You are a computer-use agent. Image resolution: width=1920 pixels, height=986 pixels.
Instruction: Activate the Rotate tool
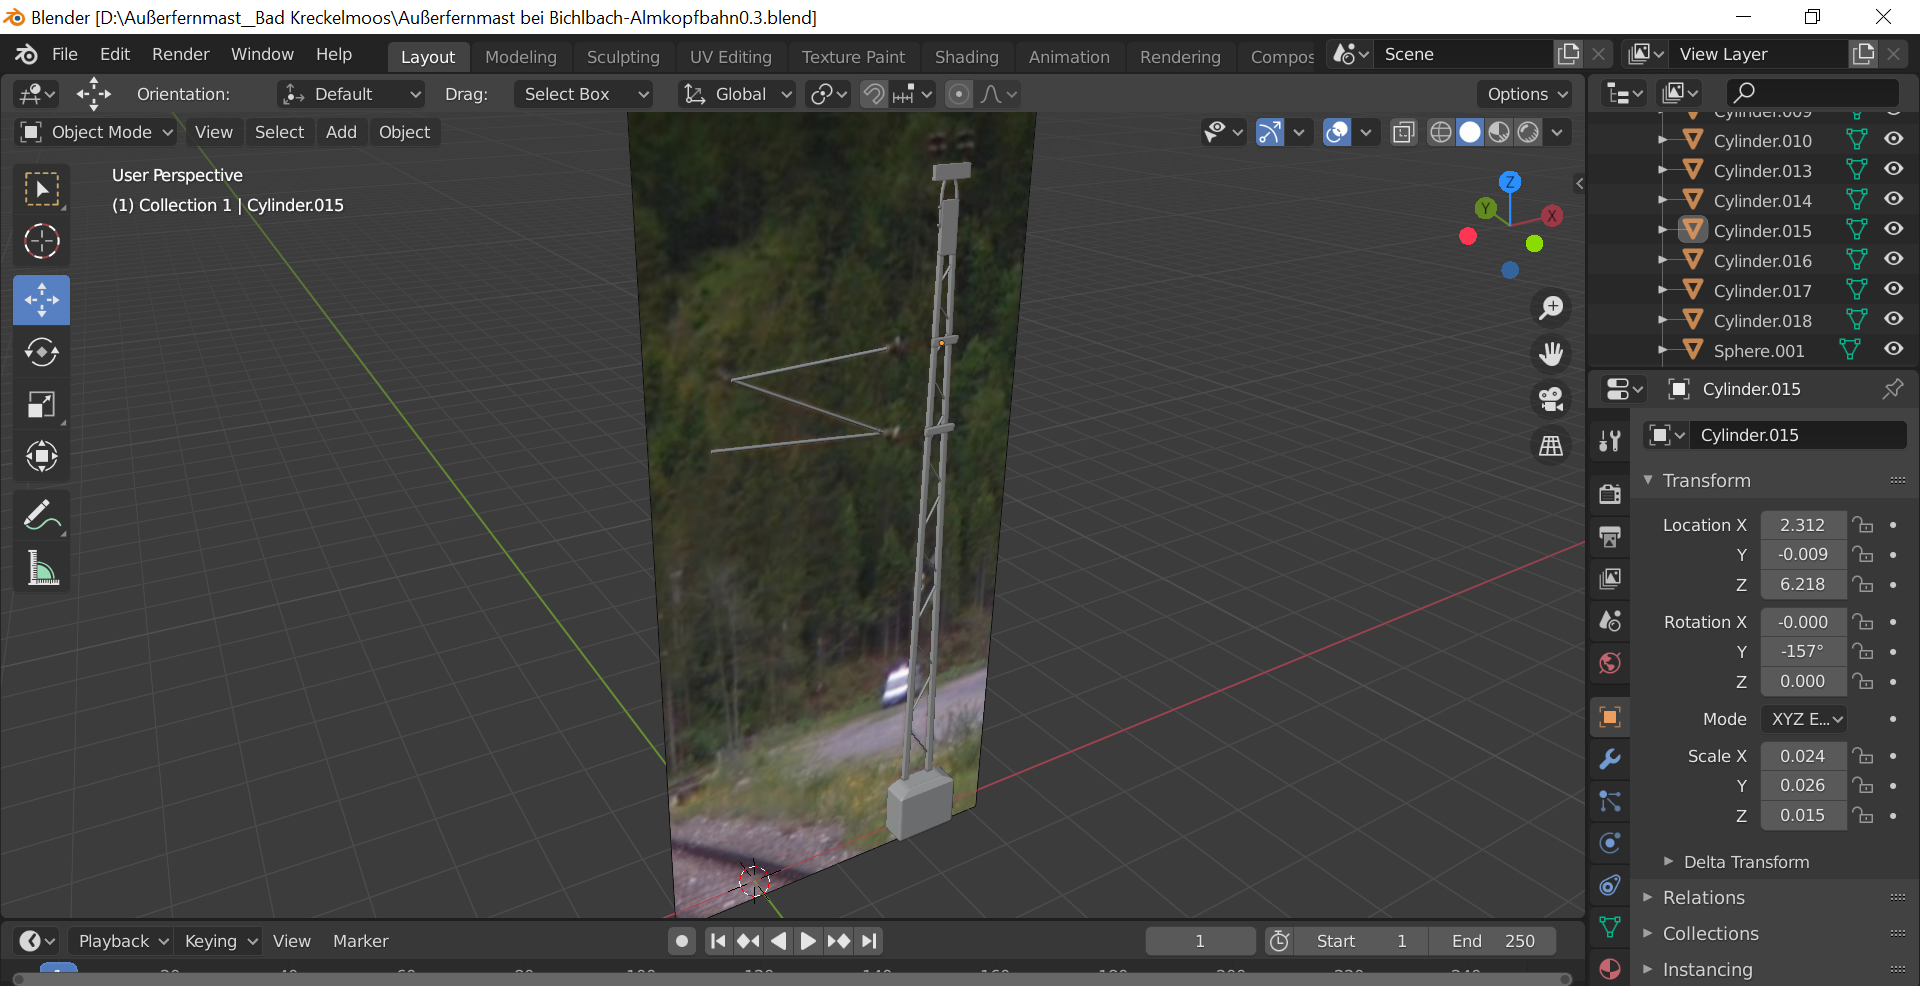pyautogui.click(x=41, y=352)
